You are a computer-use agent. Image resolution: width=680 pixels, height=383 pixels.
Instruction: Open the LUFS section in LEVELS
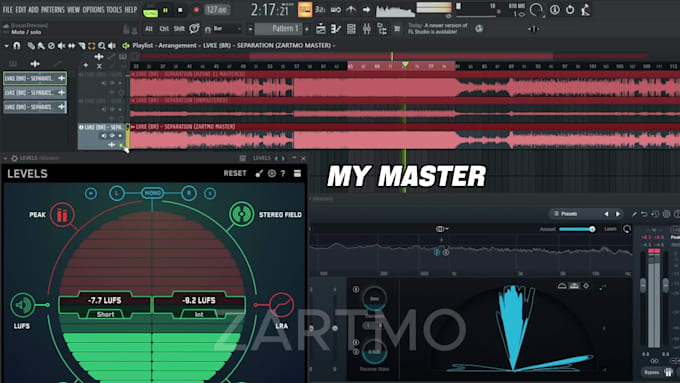[x=22, y=305]
